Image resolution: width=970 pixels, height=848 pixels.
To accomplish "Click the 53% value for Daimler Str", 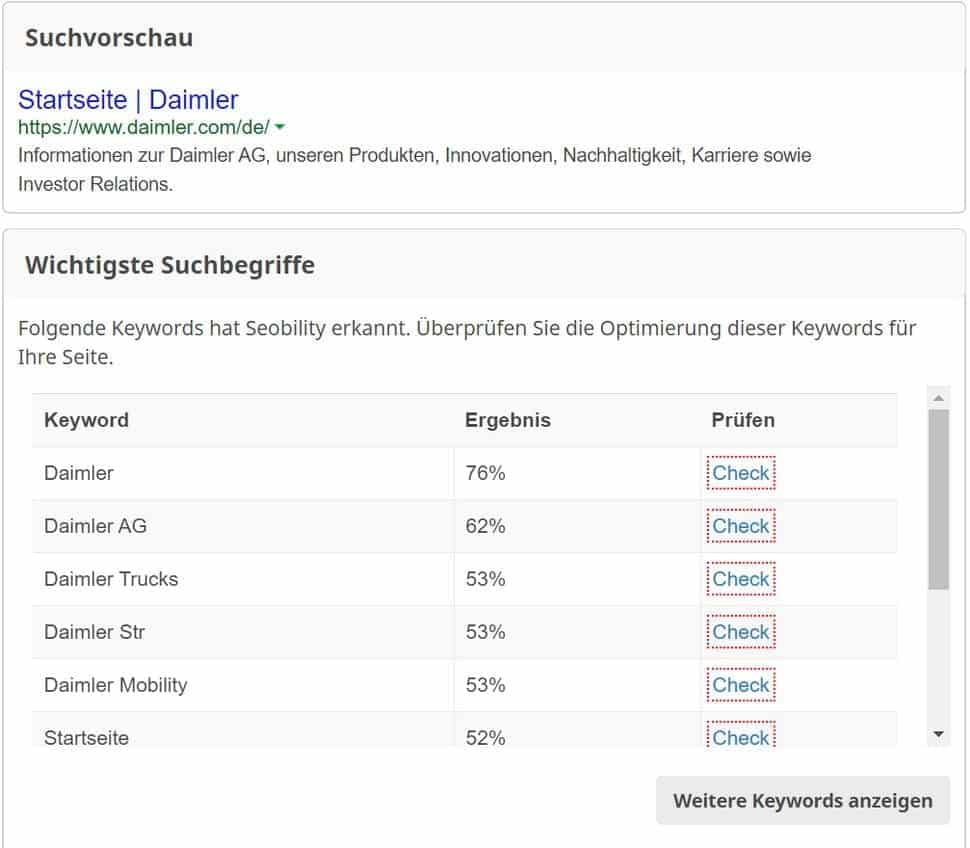I will point(485,632).
